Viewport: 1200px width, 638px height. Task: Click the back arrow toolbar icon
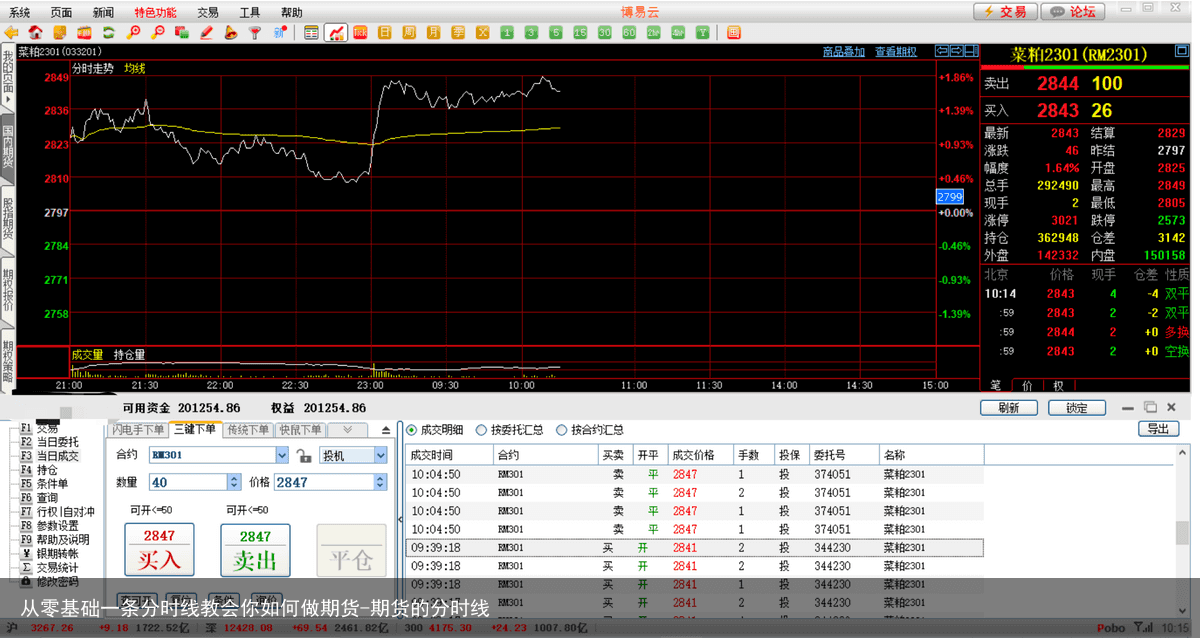[11, 33]
